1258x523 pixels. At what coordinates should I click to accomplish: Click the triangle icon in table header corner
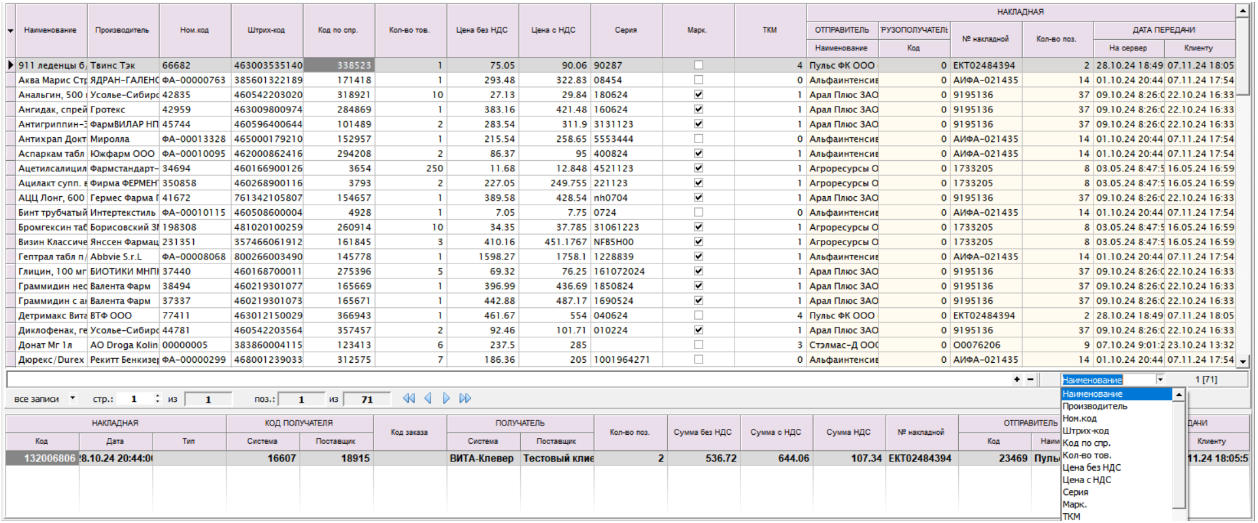10,31
